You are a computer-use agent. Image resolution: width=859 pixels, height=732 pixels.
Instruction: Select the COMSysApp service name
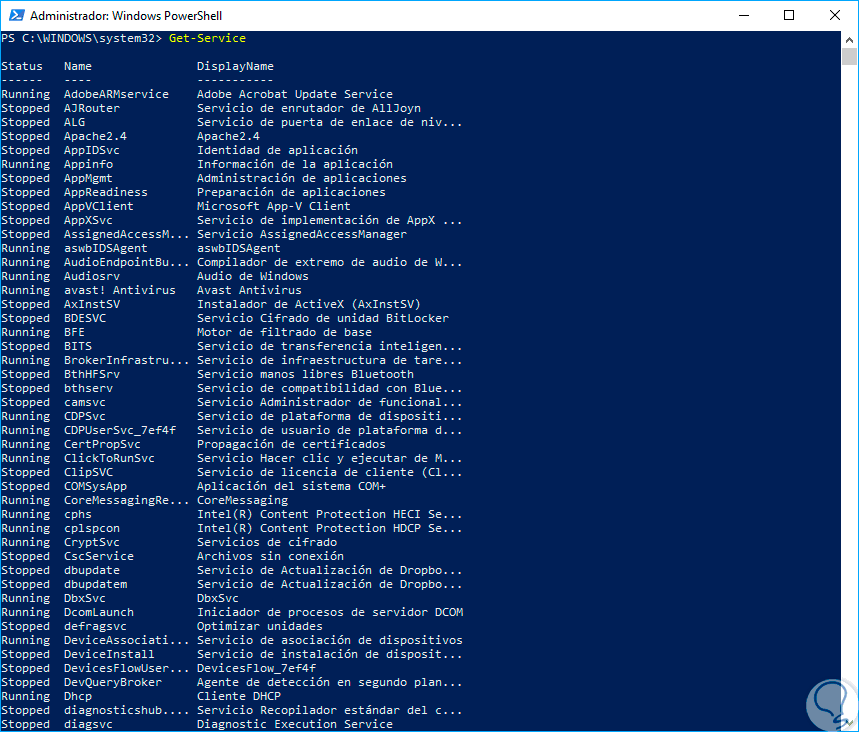pos(95,487)
